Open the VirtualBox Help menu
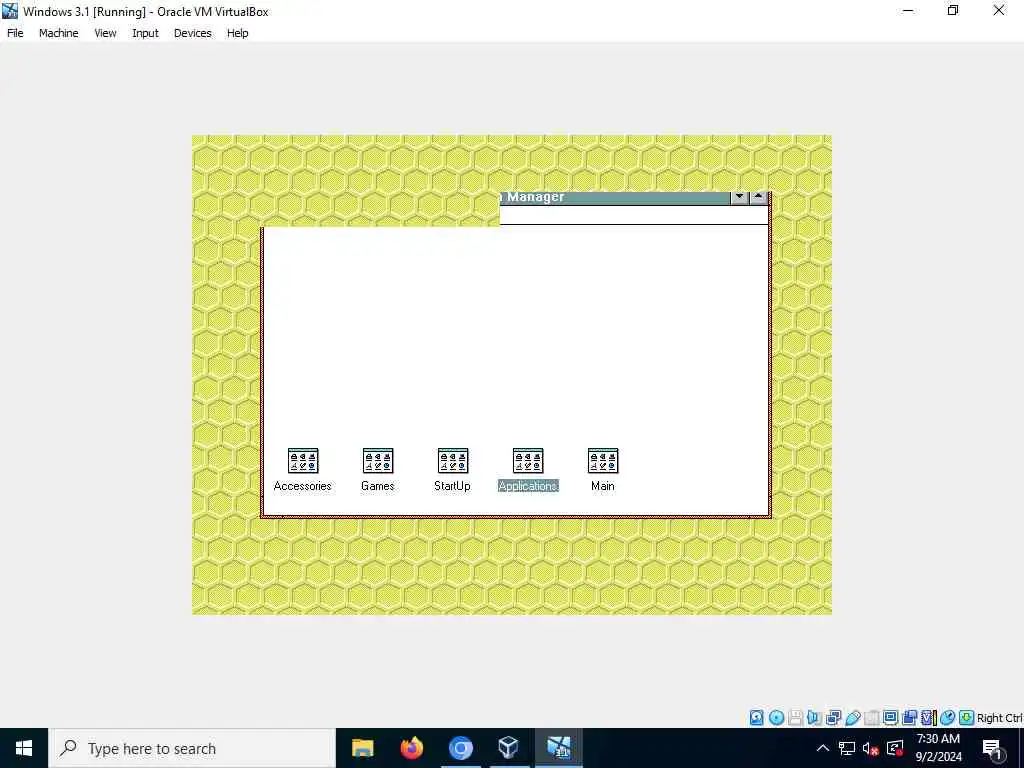The height and width of the screenshot is (768, 1024). pyautogui.click(x=238, y=33)
